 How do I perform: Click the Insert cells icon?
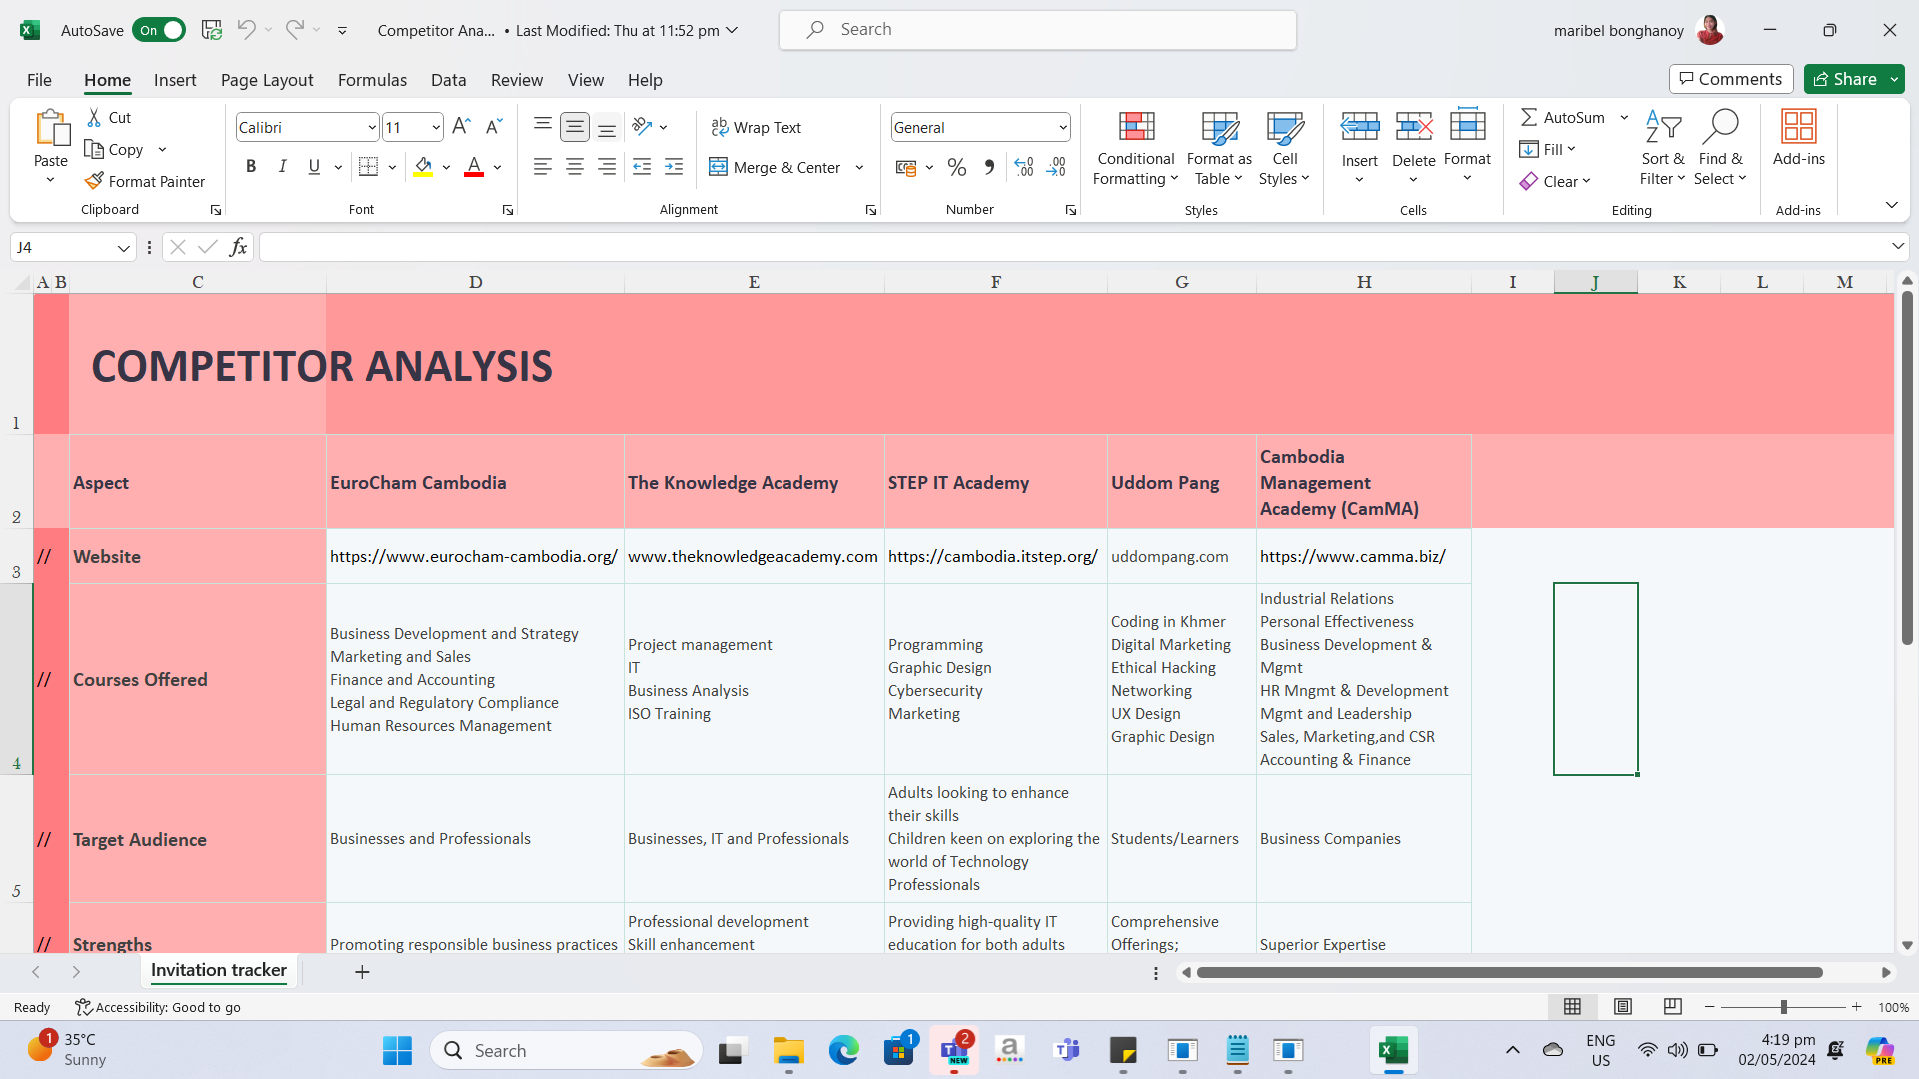point(1359,127)
